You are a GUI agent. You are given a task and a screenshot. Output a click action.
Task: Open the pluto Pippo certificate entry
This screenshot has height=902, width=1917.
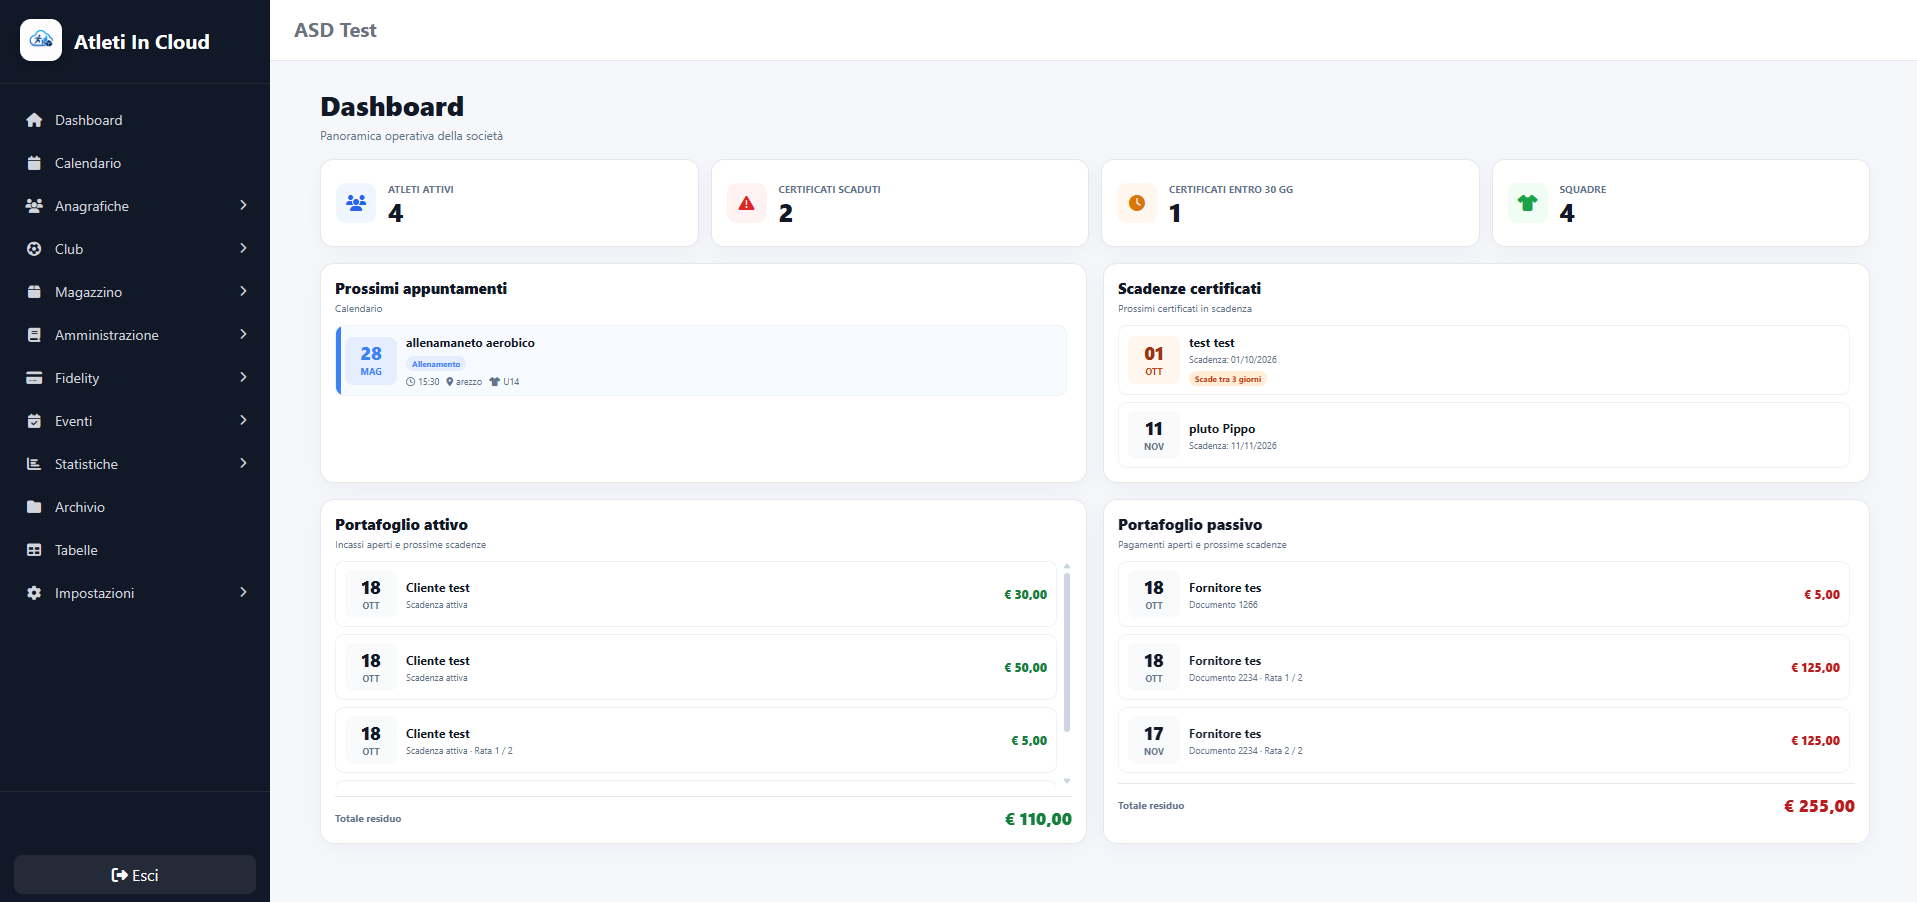(x=1484, y=435)
